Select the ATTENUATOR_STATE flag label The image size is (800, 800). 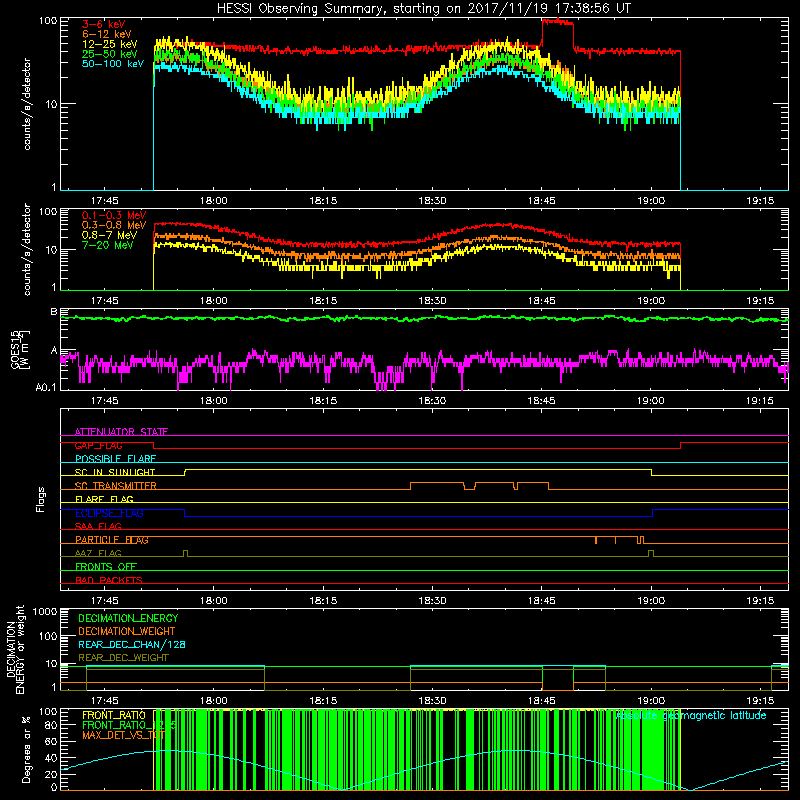(x=121, y=432)
